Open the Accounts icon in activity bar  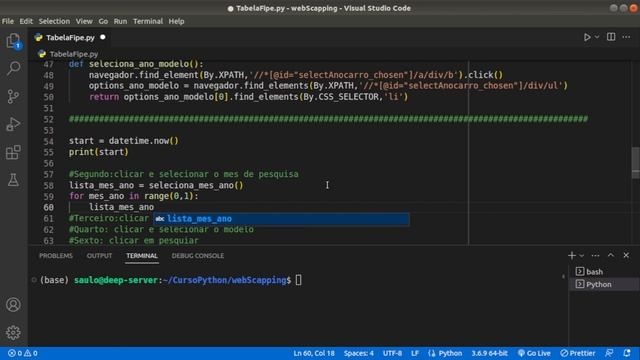13,304
